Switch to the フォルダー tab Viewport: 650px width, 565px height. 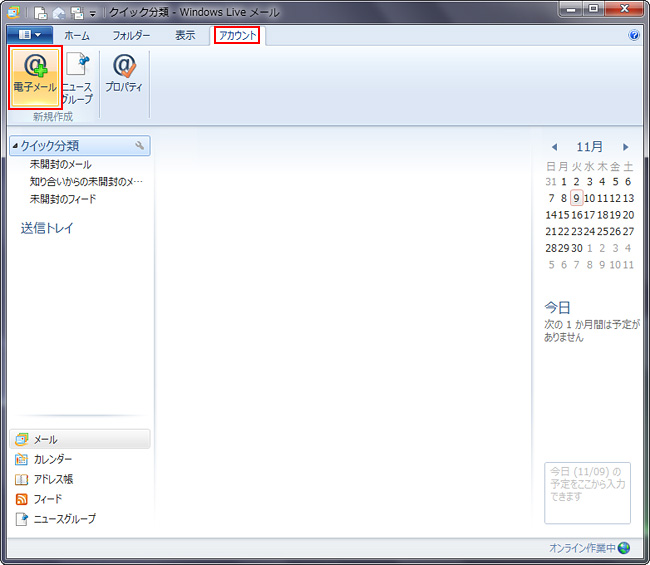pos(131,36)
